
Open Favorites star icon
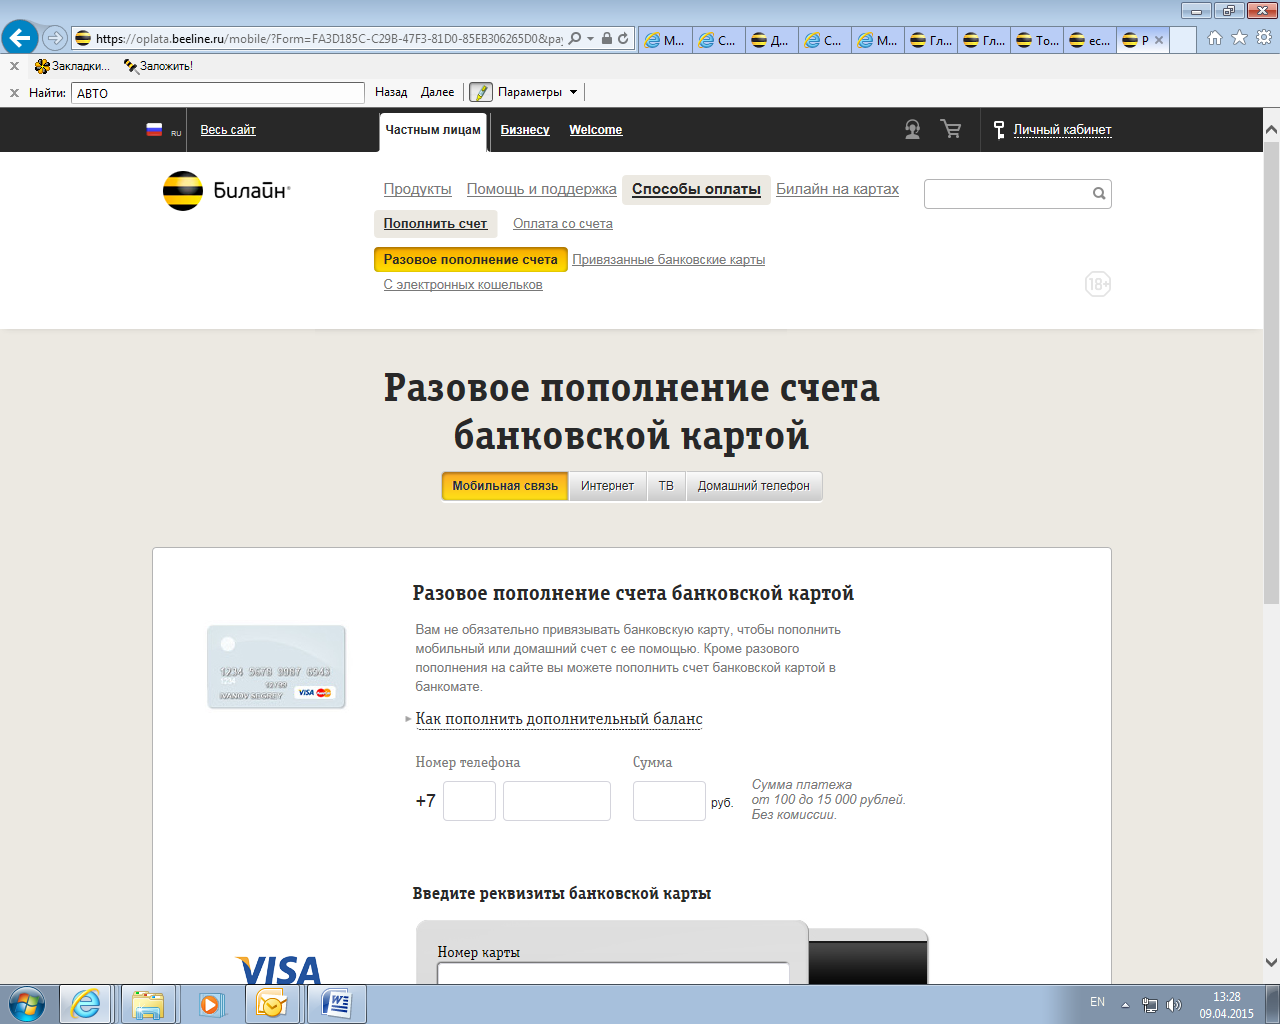point(1239,38)
